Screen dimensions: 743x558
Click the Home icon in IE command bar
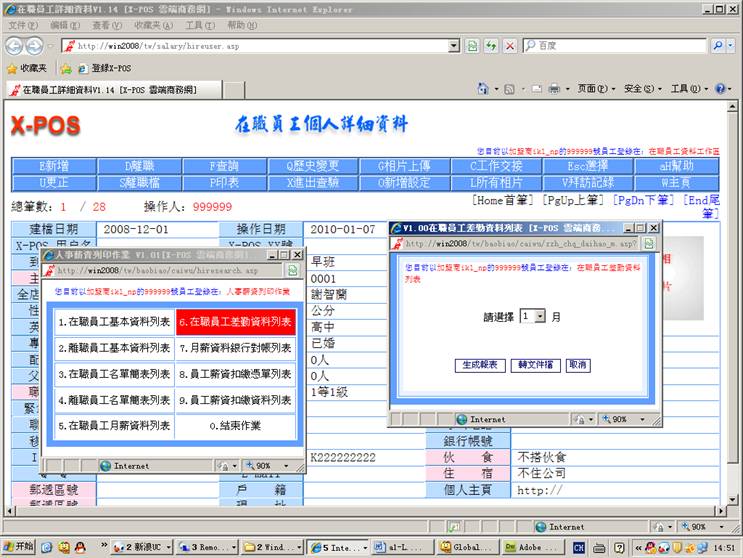484,89
